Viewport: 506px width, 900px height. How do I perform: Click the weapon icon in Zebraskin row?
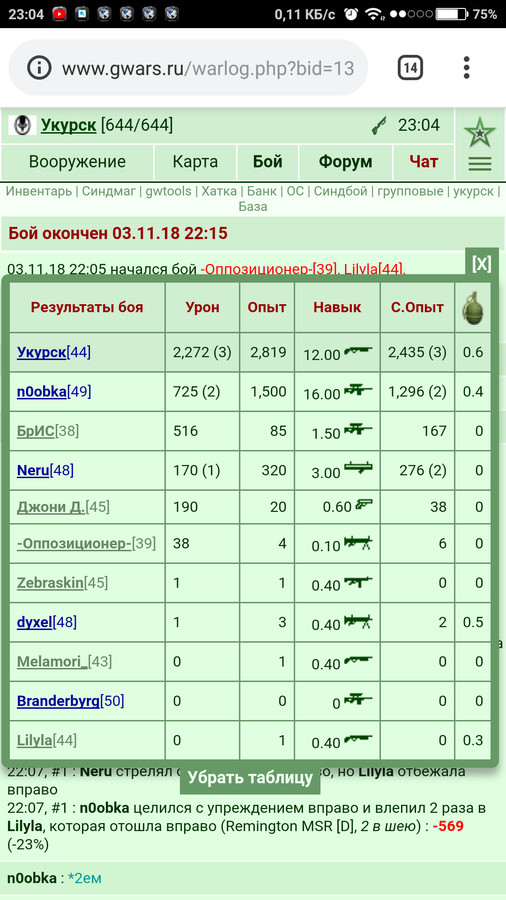pyautogui.click(x=358, y=581)
